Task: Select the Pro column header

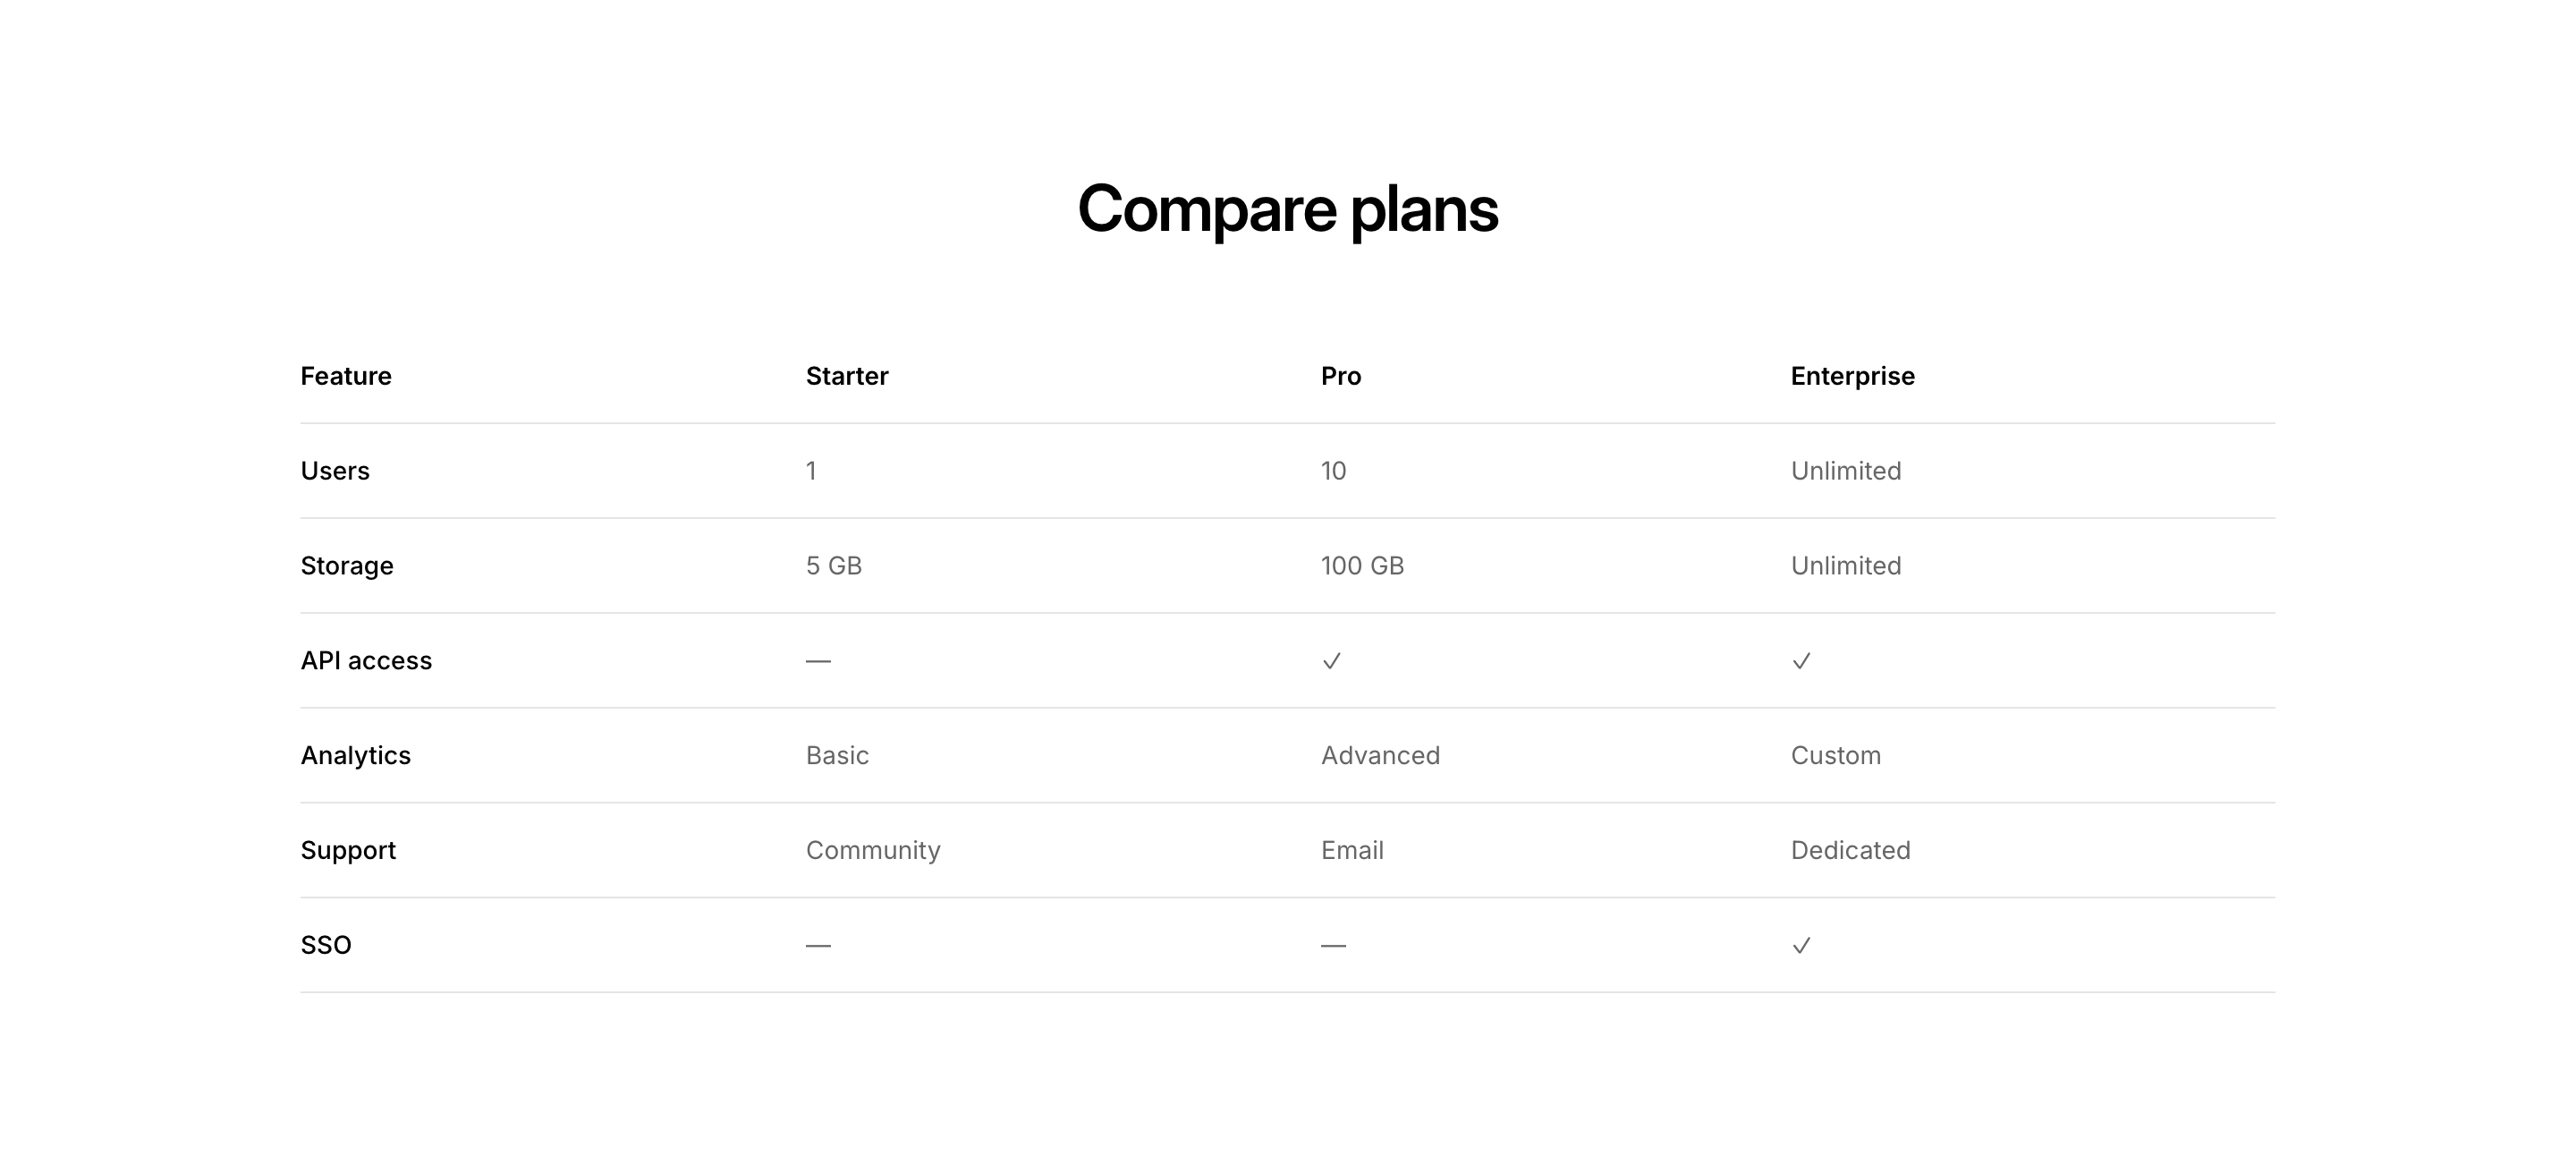Action: 1341,376
